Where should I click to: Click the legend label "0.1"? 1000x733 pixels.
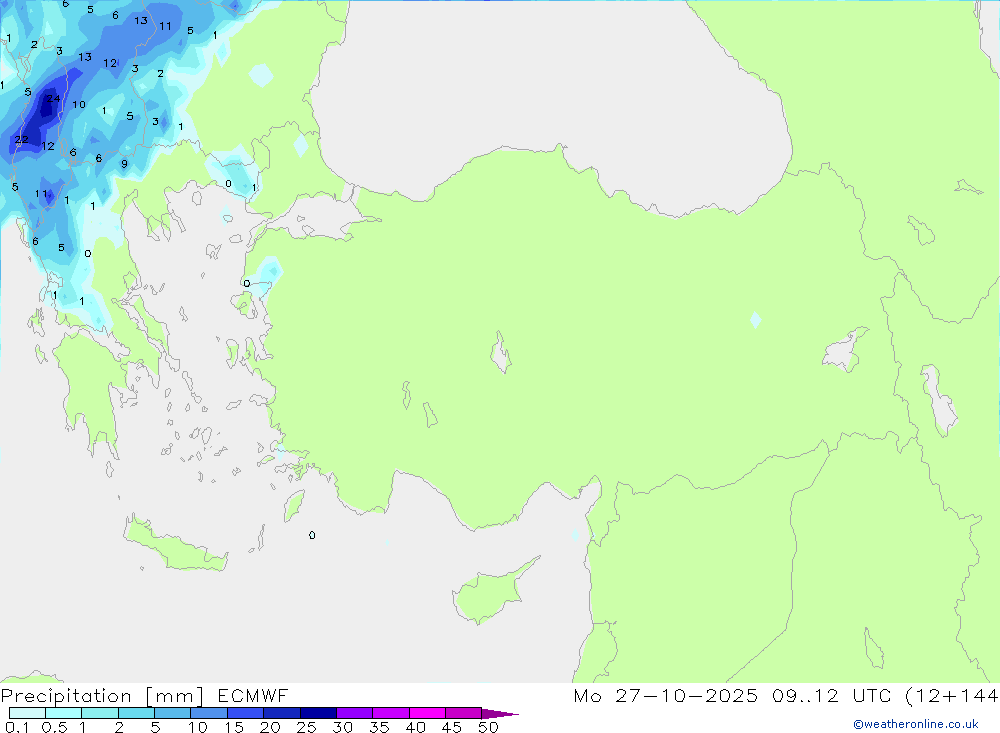coord(17,727)
